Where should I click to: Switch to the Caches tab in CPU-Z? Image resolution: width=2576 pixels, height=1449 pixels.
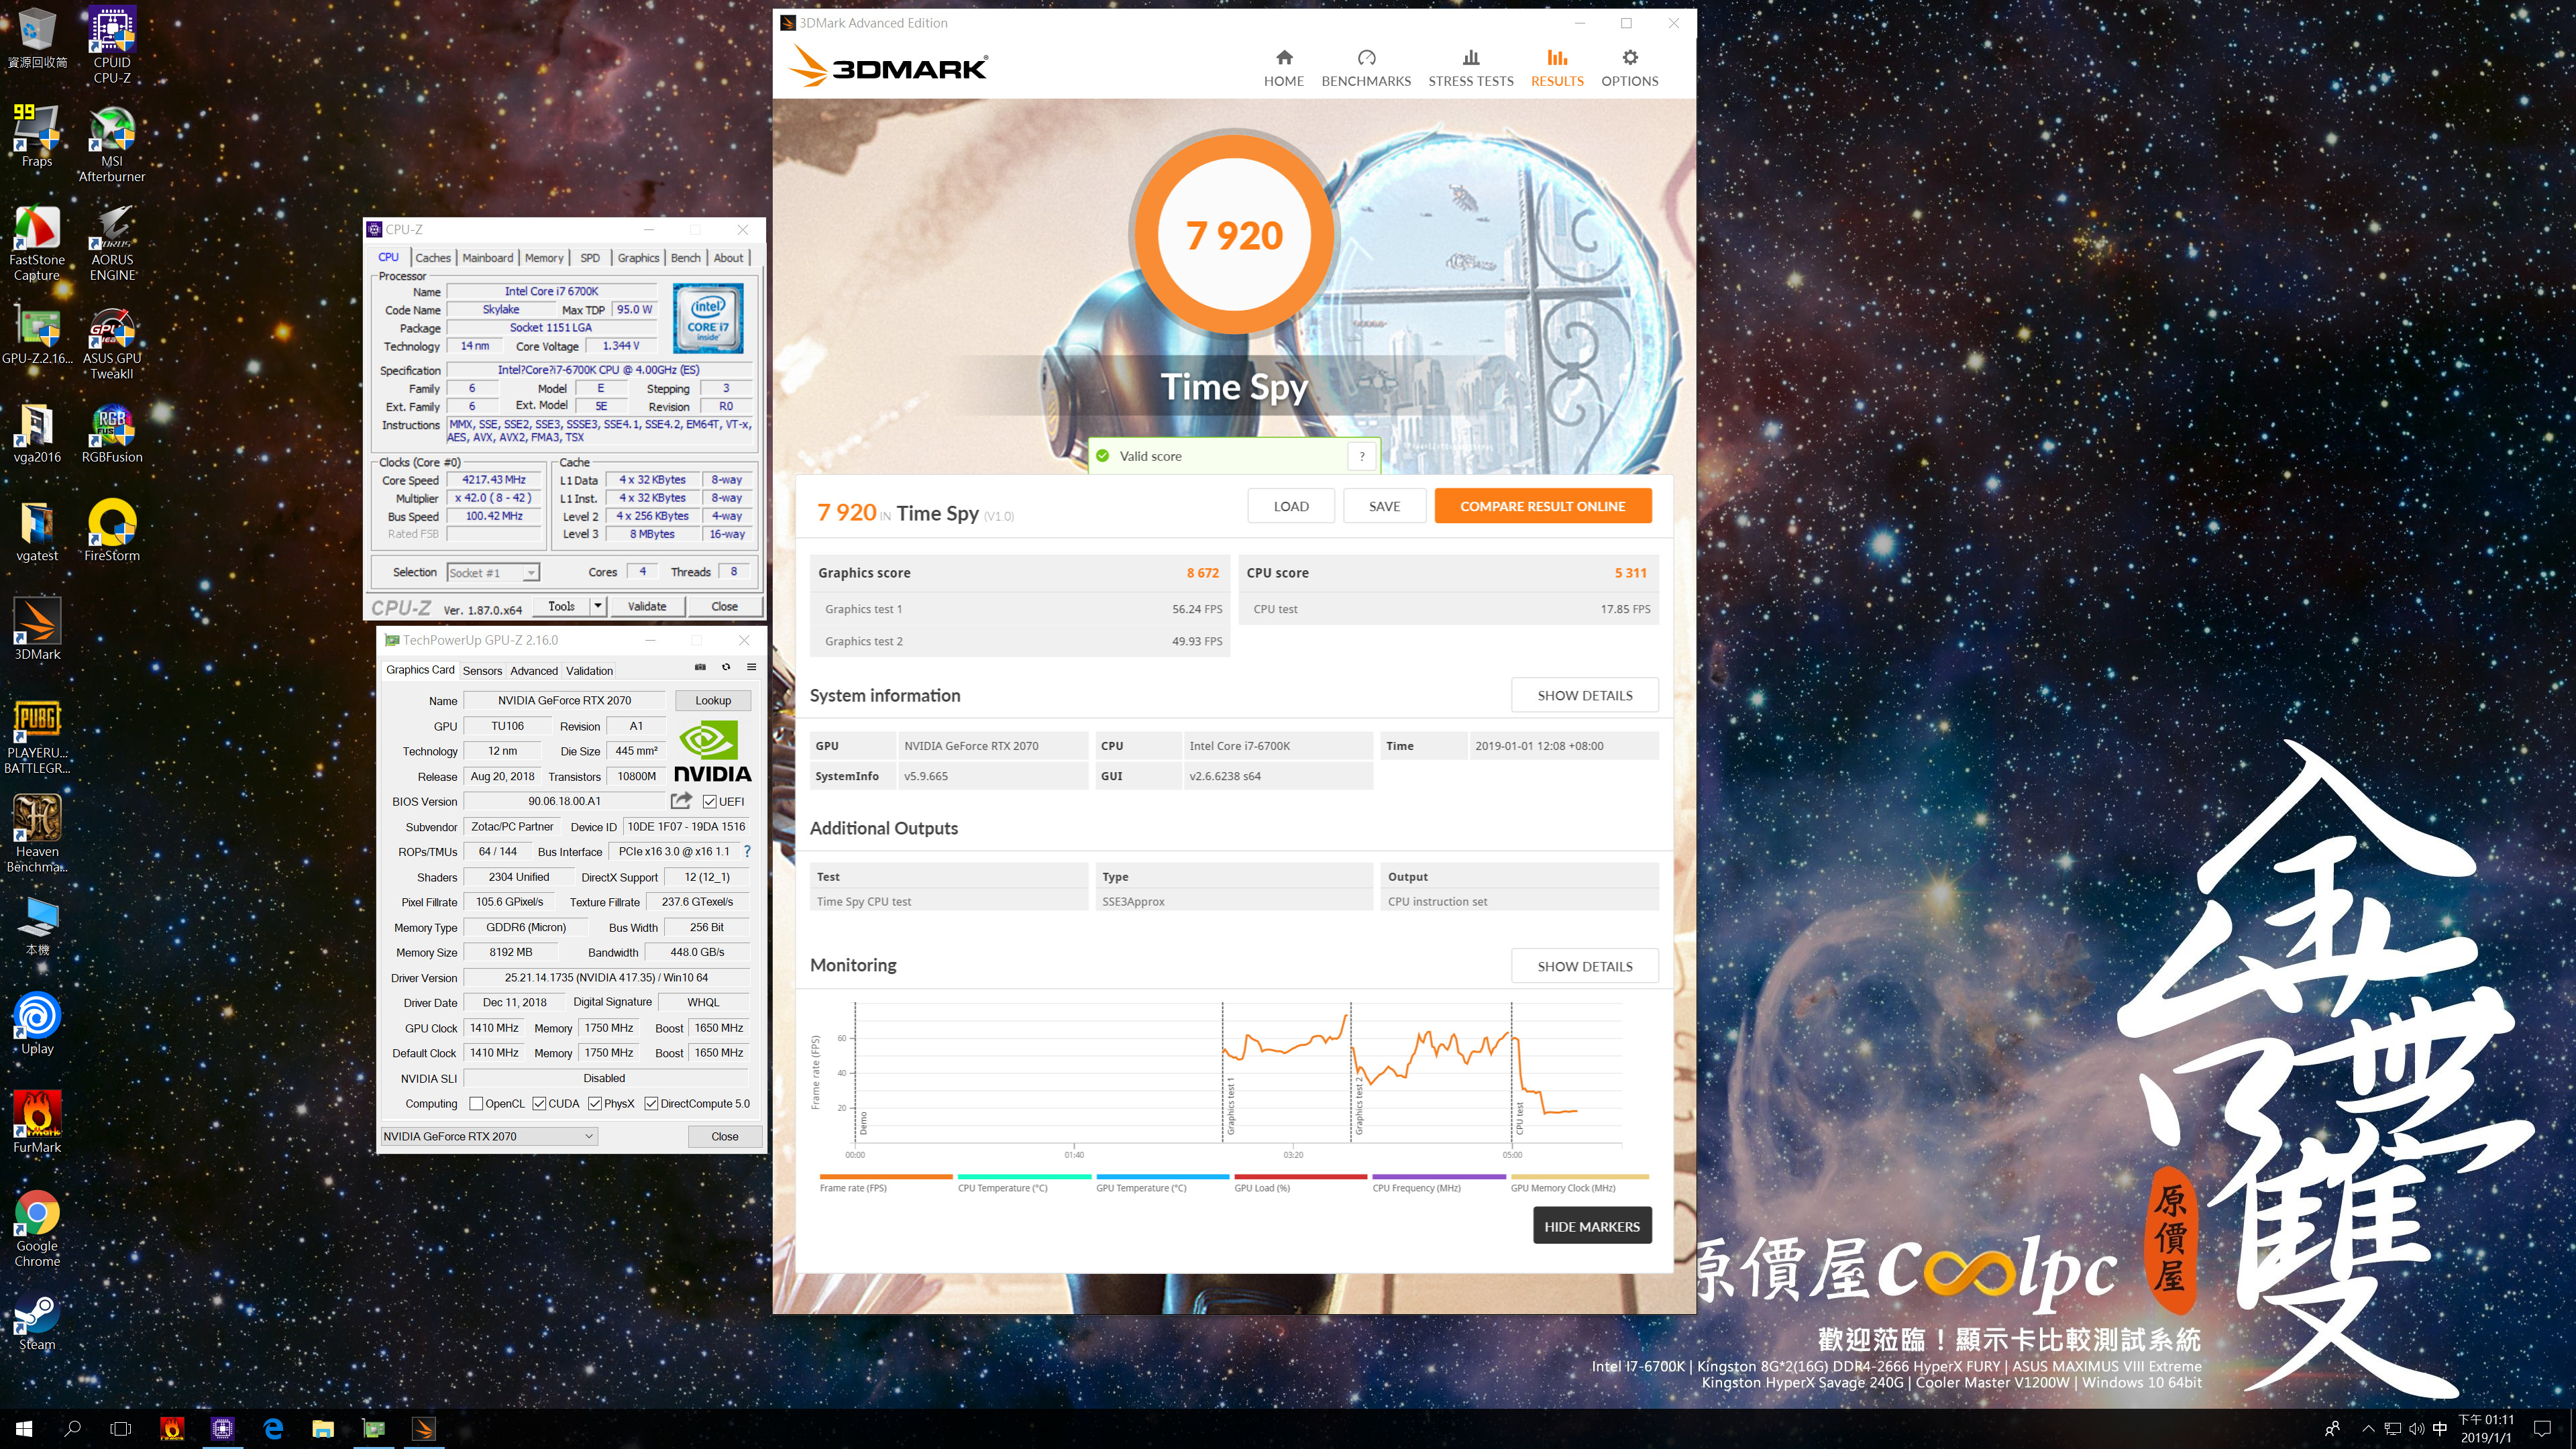pyautogui.click(x=433, y=258)
